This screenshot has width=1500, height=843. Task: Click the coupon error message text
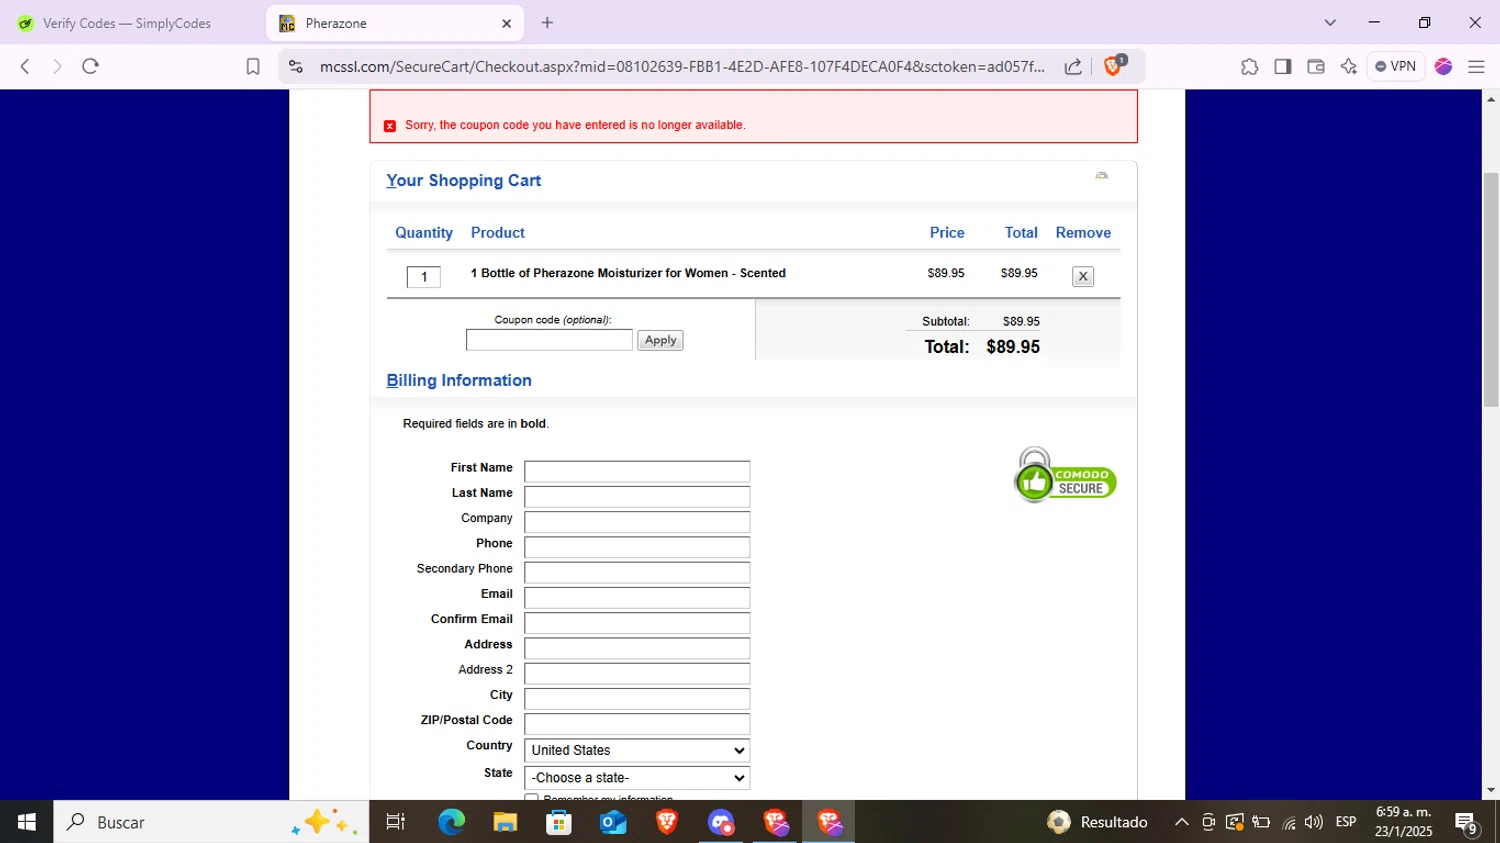575,125
